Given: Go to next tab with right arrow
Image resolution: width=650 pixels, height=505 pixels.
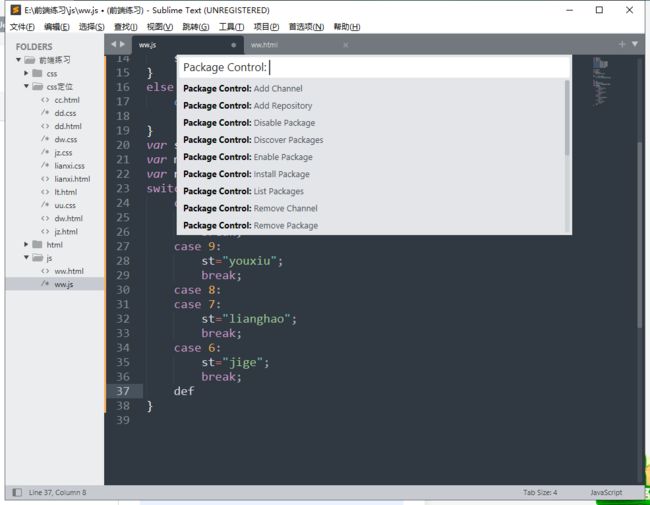Looking at the screenshot, I should click(x=122, y=44).
